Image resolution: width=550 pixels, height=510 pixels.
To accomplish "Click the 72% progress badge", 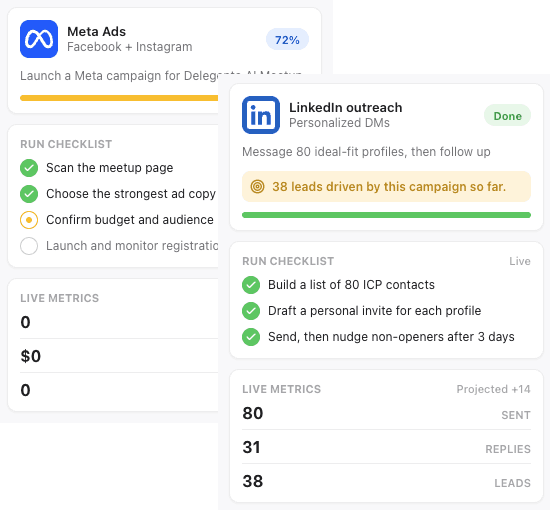I will 287,39.
